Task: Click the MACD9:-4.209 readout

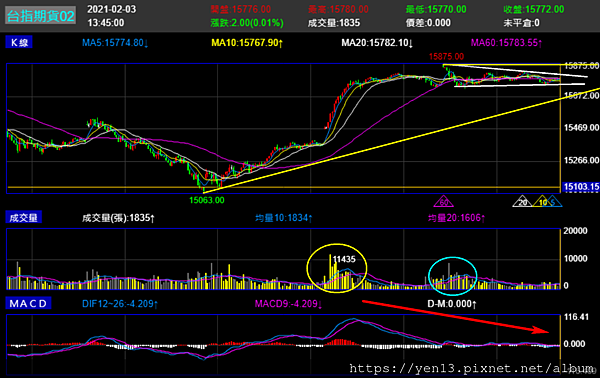Action: (x=289, y=304)
